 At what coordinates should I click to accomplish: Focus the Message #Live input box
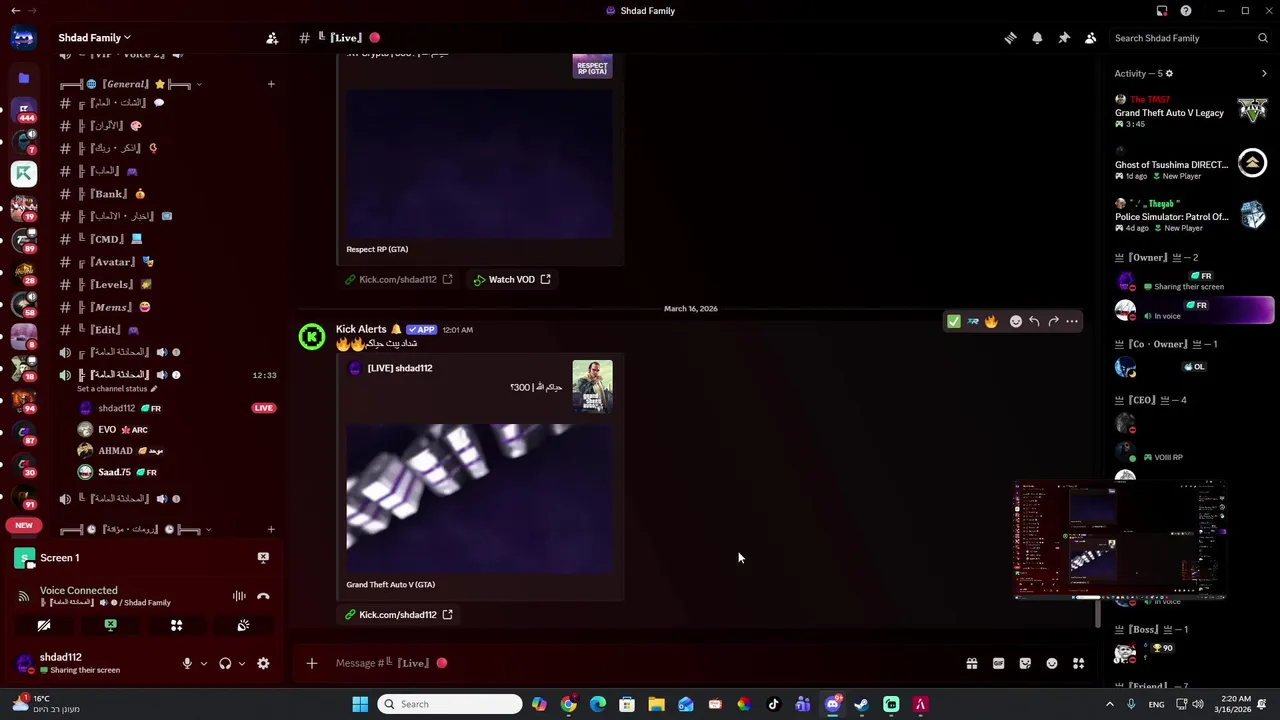(x=640, y=663)
